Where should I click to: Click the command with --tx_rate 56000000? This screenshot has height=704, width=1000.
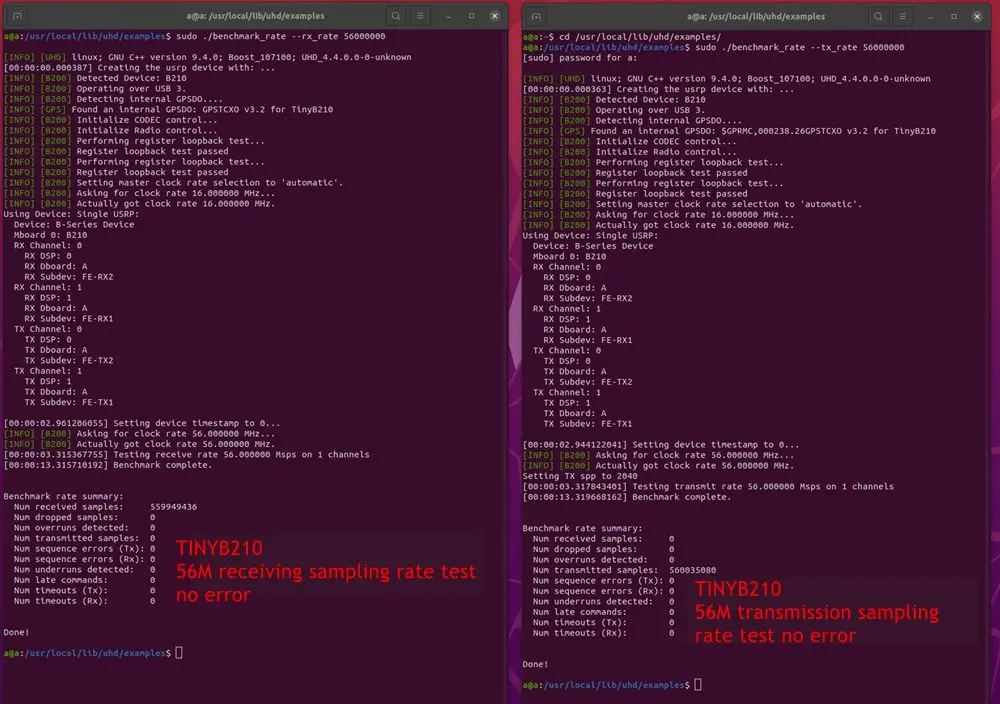[800, 47]
